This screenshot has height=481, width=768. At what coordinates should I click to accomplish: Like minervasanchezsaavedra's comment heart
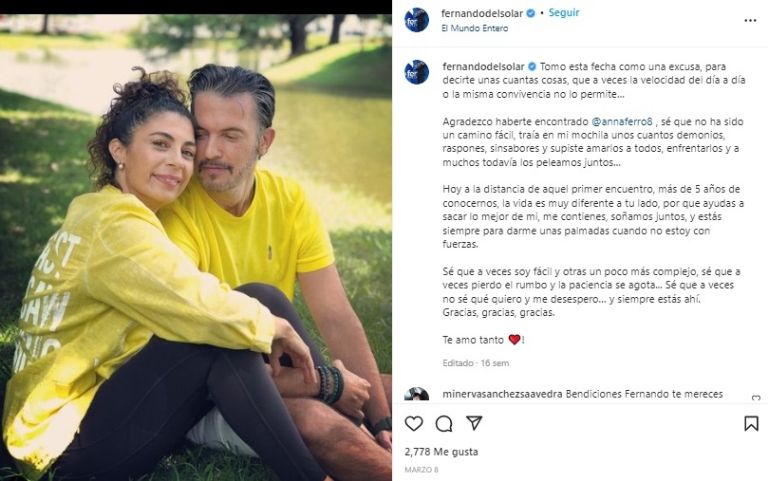[756, 397]
